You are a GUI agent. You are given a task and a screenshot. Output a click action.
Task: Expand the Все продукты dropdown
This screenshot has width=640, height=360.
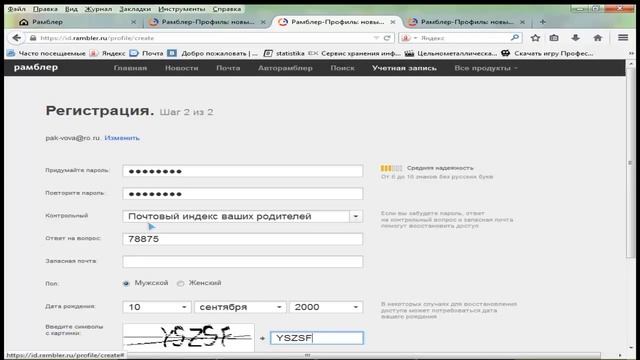[x=486, y=68]
